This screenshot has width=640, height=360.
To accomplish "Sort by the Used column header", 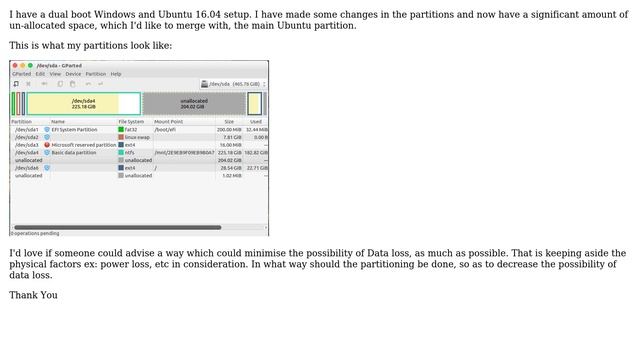I will click(x=256, y=122).
